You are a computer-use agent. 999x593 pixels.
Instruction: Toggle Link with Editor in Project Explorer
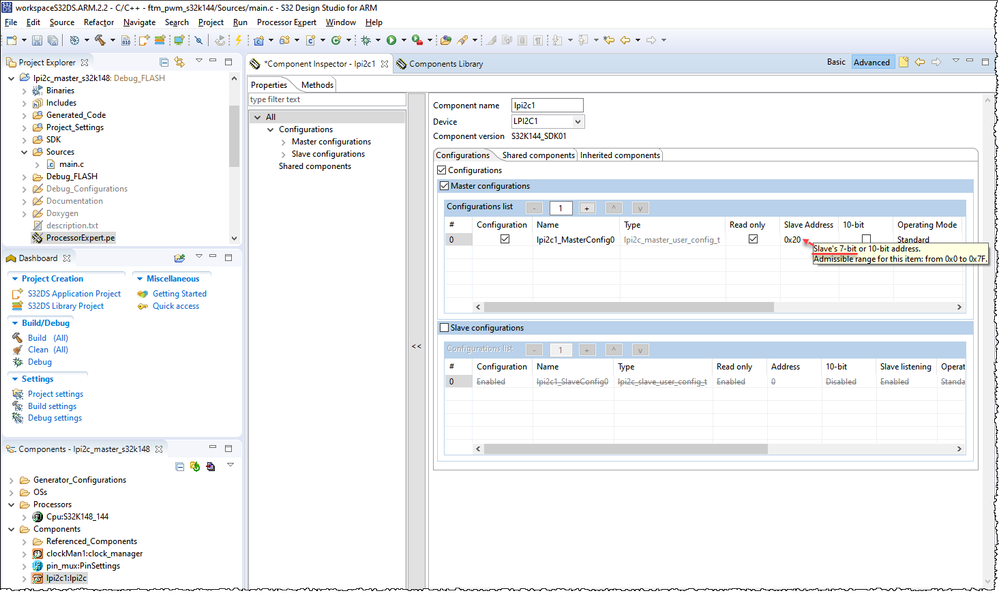click(179, 62)
